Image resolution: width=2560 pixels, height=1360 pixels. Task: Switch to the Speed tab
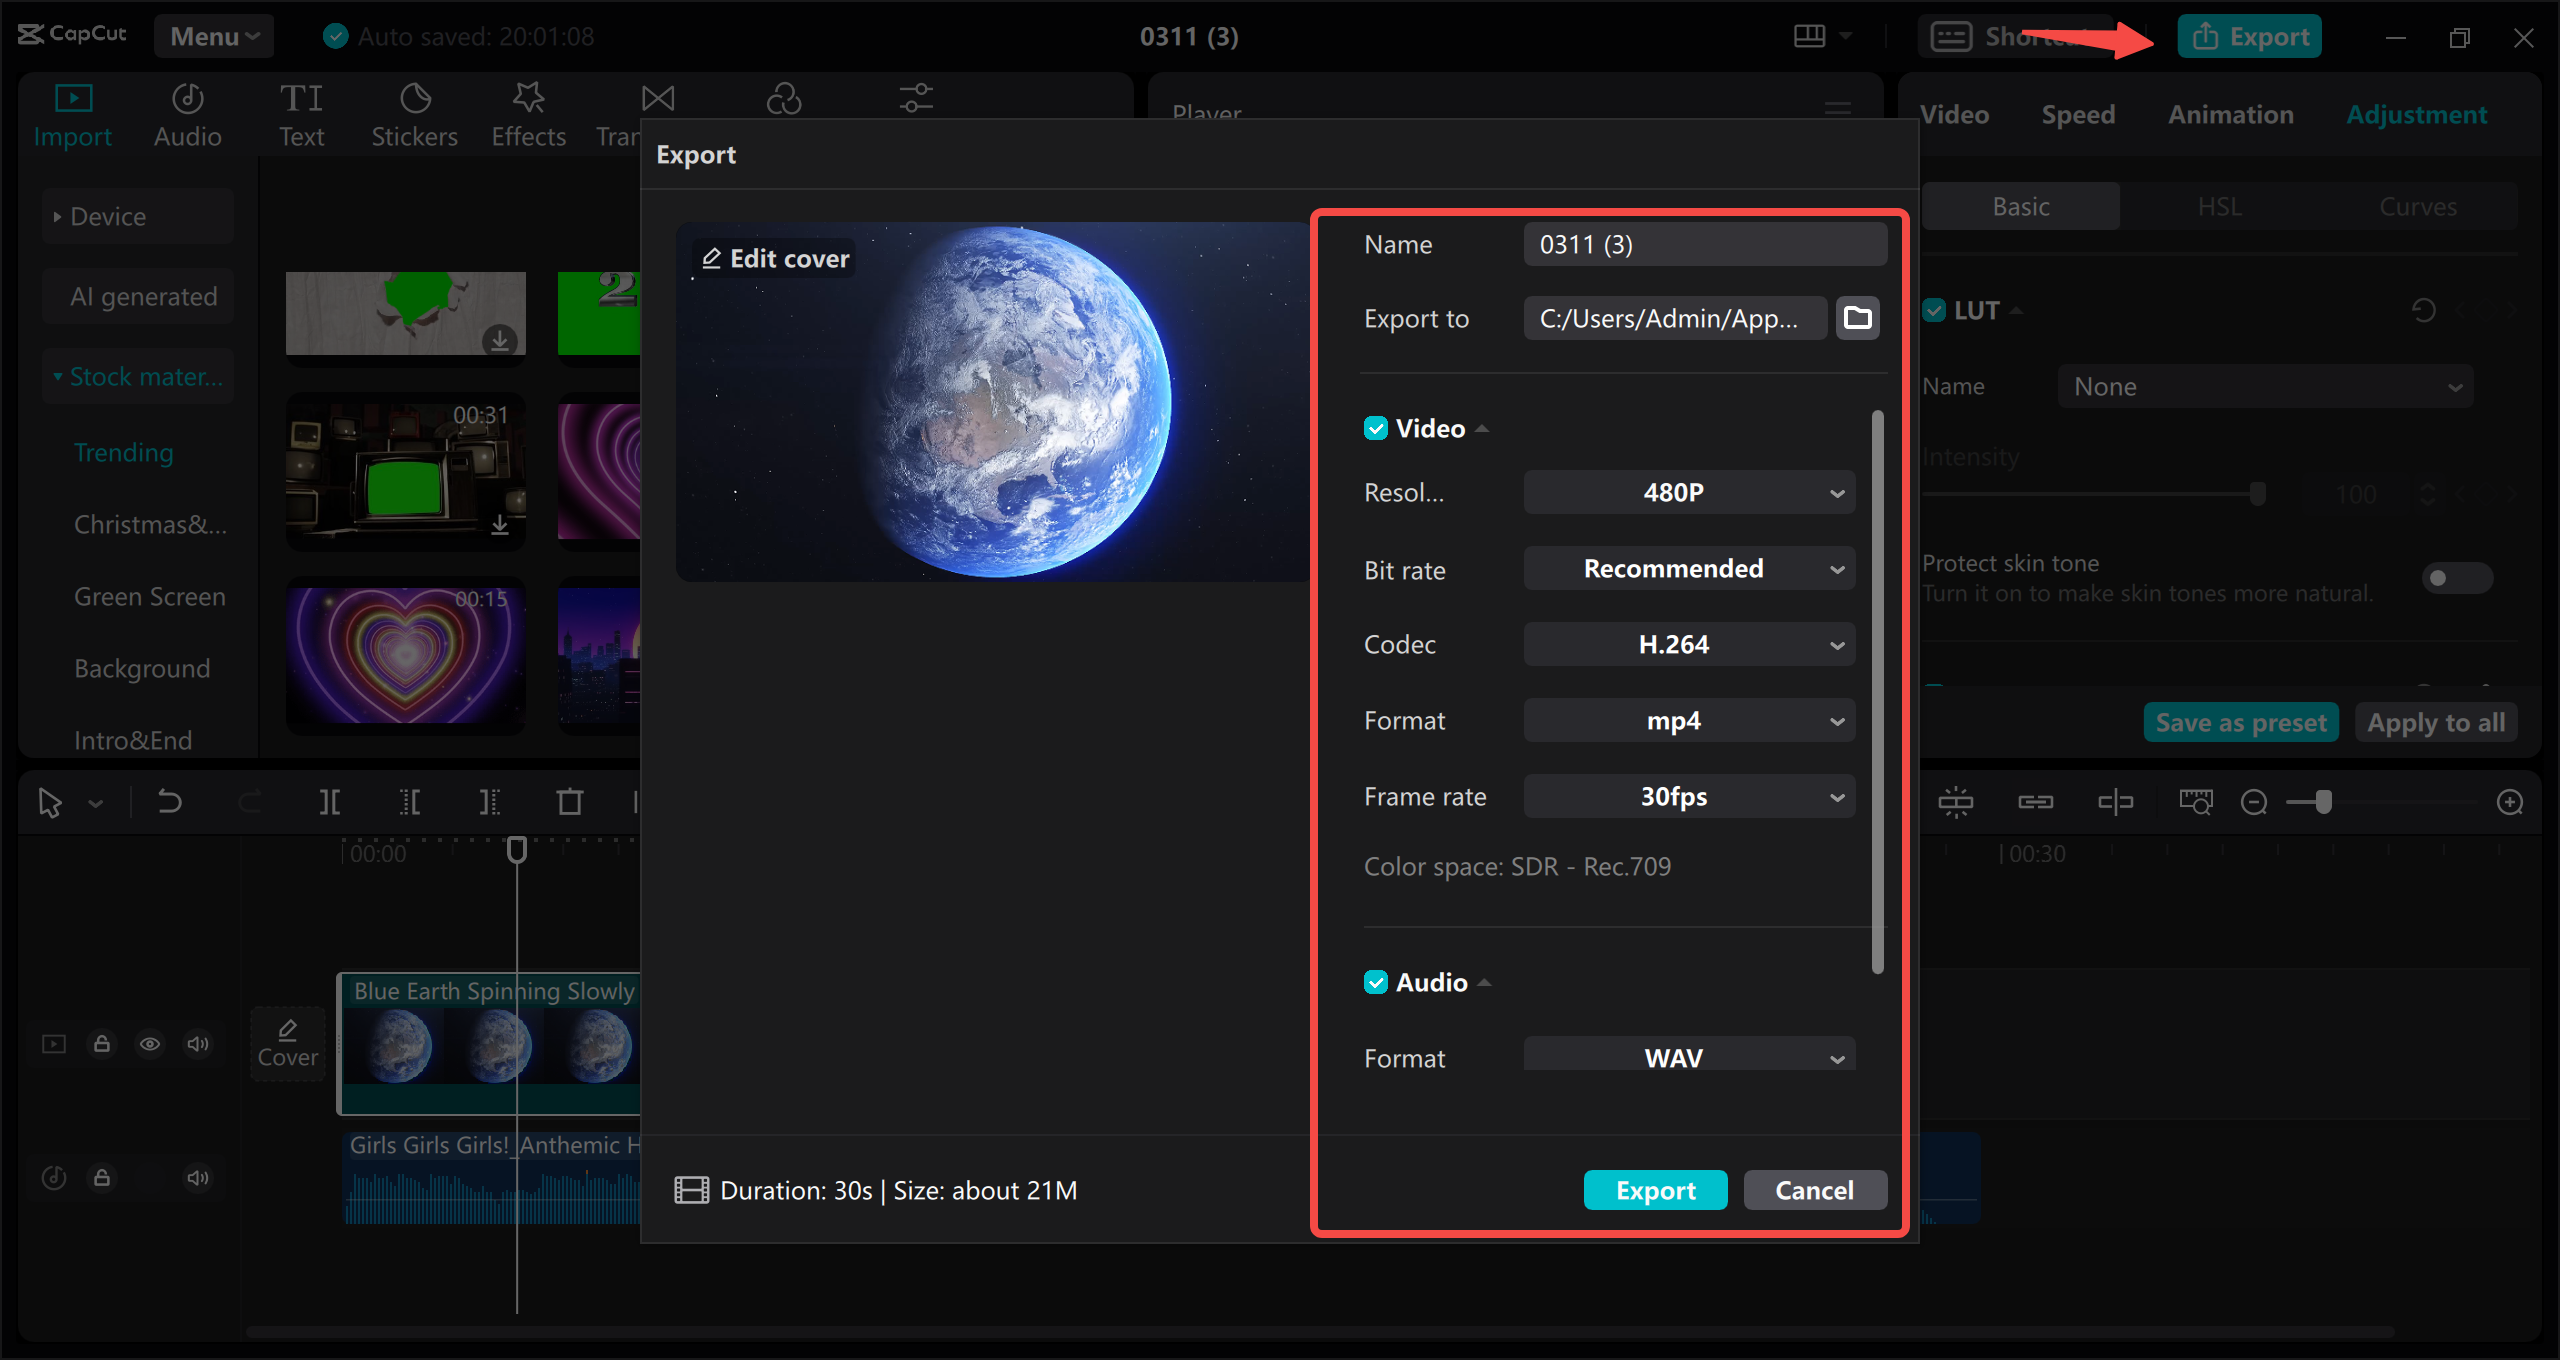2078,114
